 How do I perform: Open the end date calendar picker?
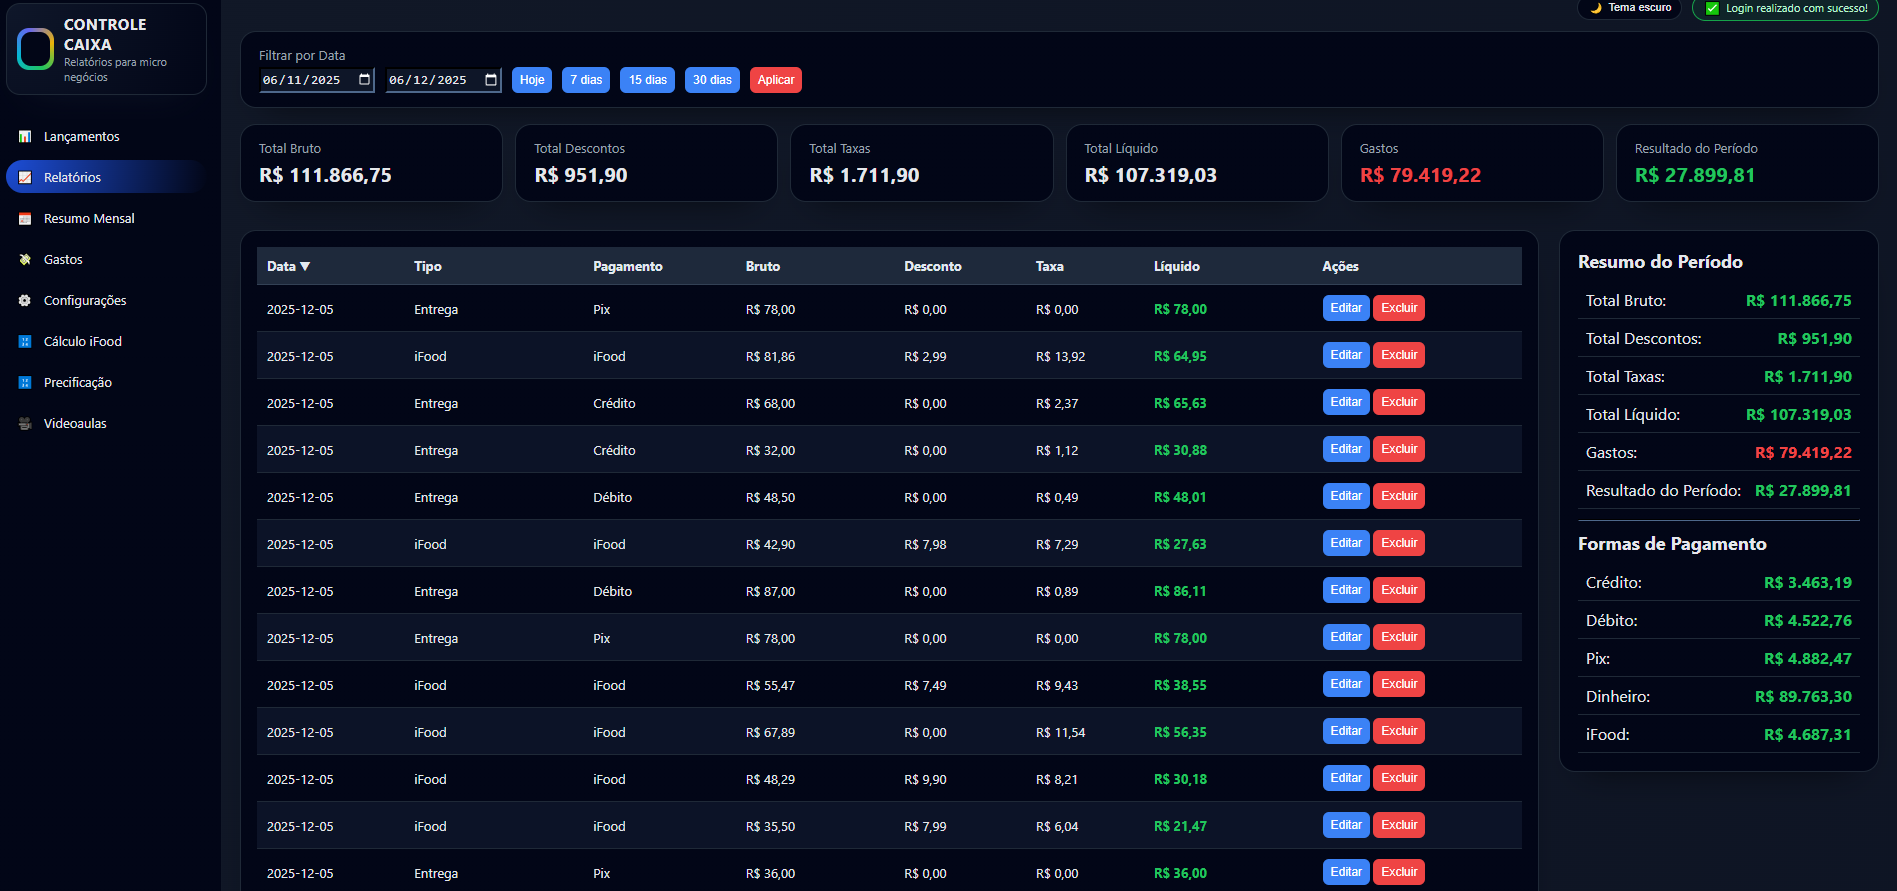click(x=491, y=80)
